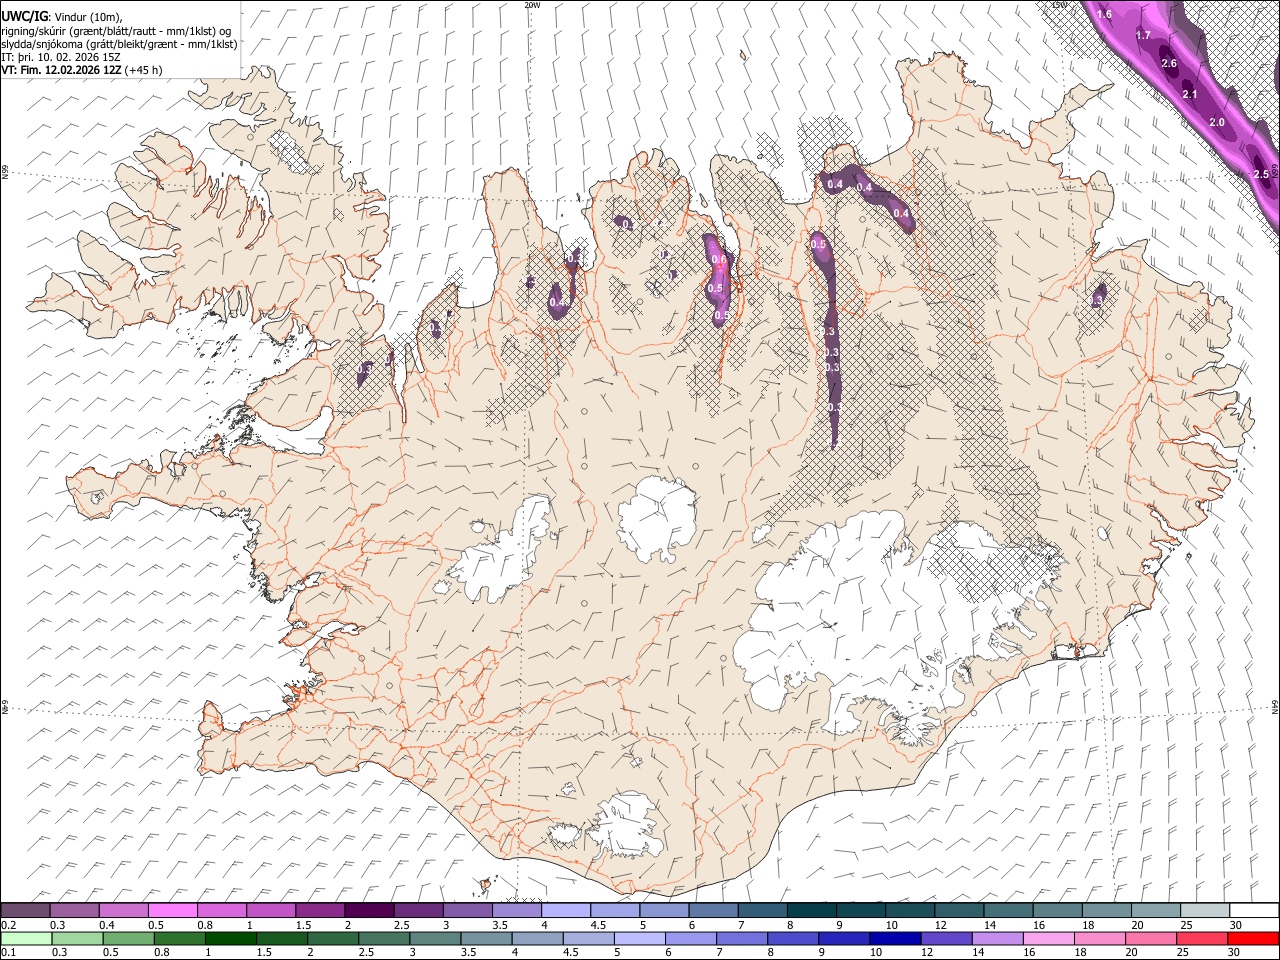Click the 1.6 precipitation value offshore northeast

[1104, 14]
